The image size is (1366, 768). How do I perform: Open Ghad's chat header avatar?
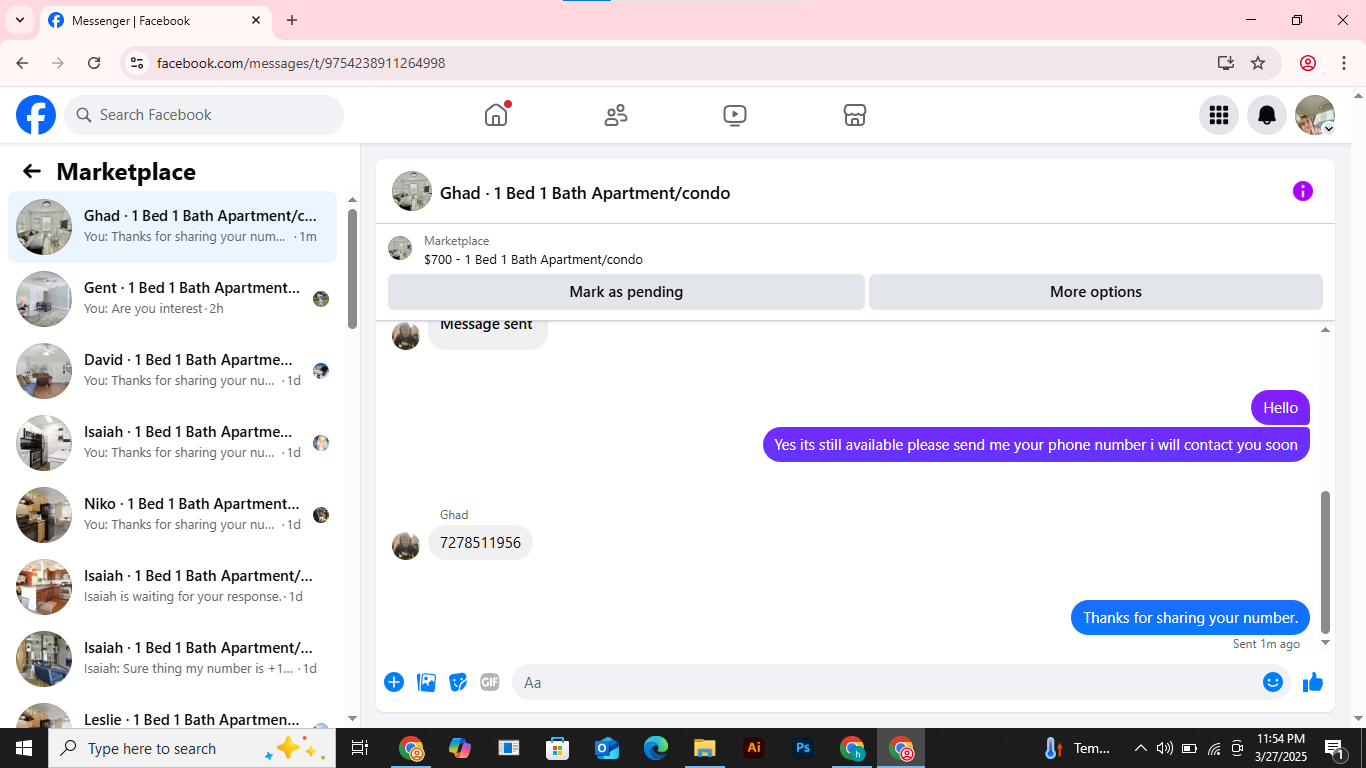[x=412, y=191]
